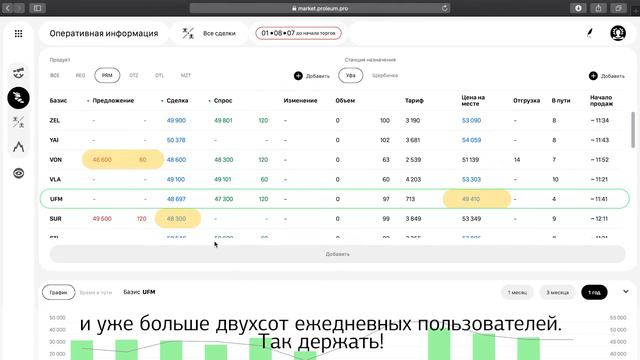
Task: Click the Цена на месте column header
Action: pos(473,100)
